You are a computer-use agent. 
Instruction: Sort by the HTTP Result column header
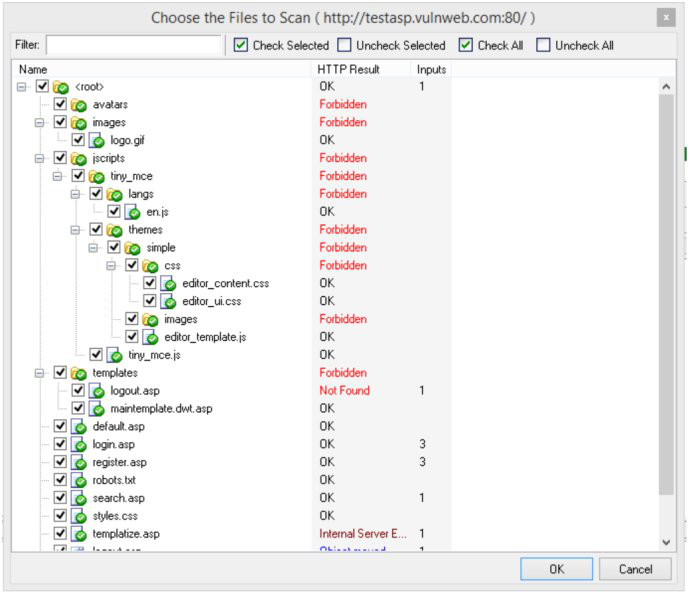coord(362,70)
